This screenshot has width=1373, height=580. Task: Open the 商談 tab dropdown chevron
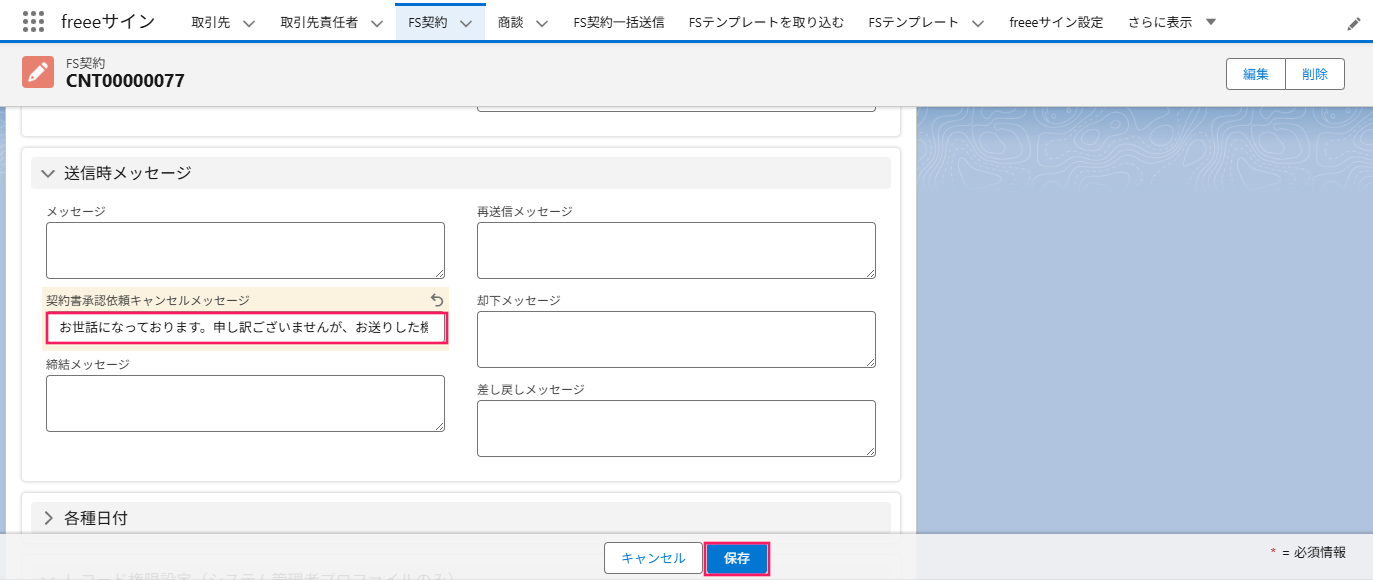point(542,23)
